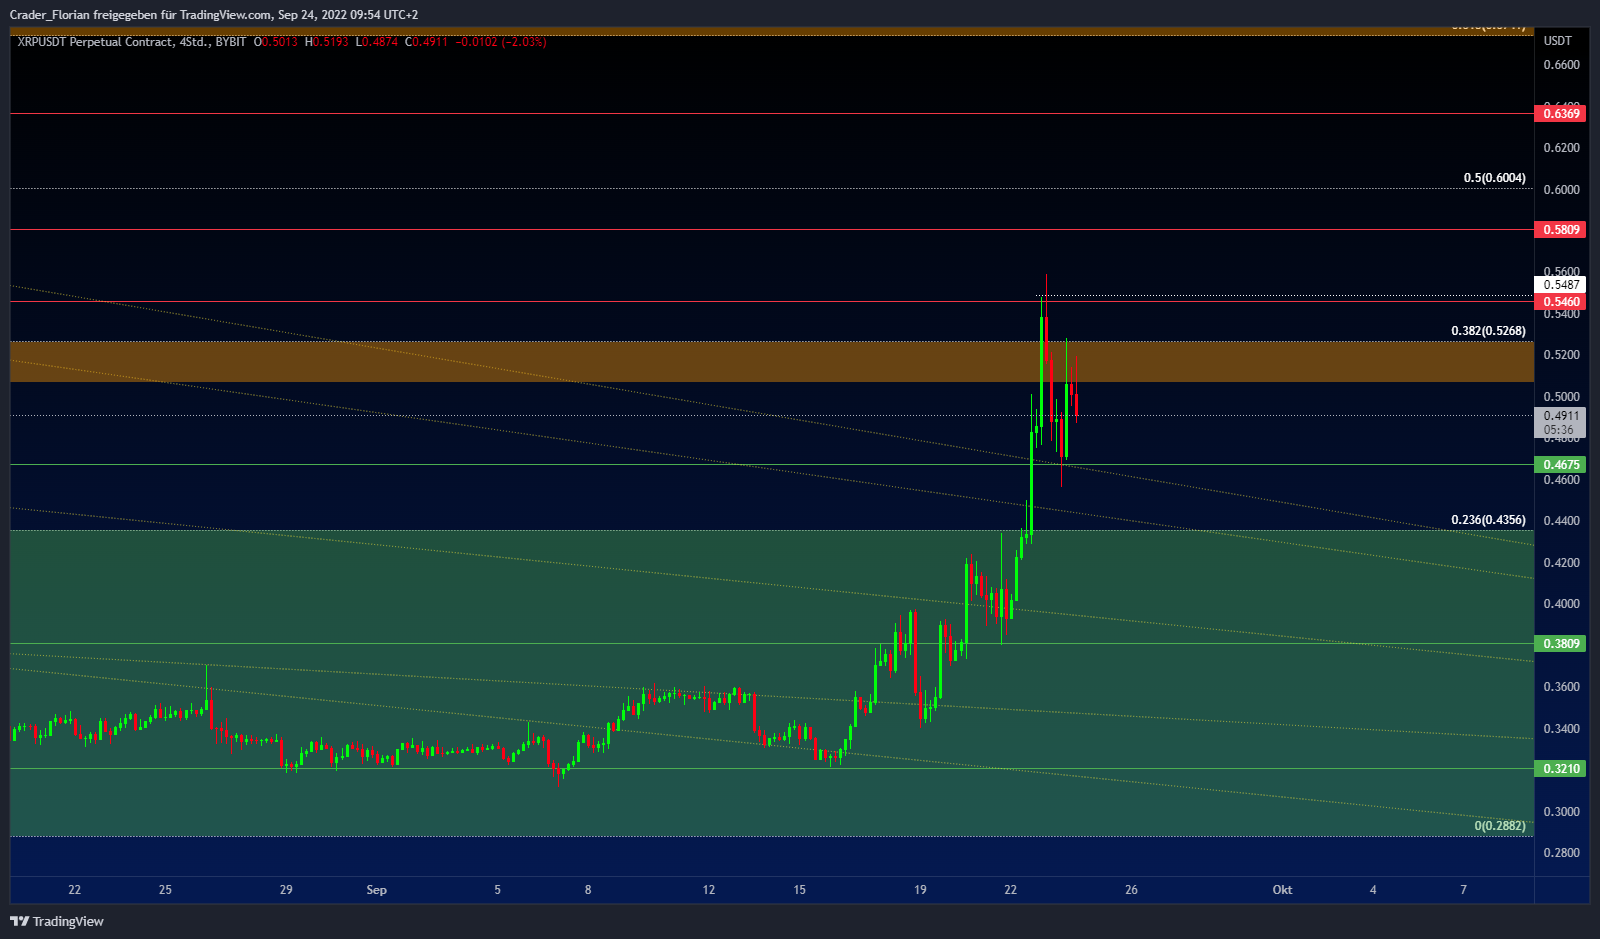Click the low value L0.4874

[x=377, y=42]
